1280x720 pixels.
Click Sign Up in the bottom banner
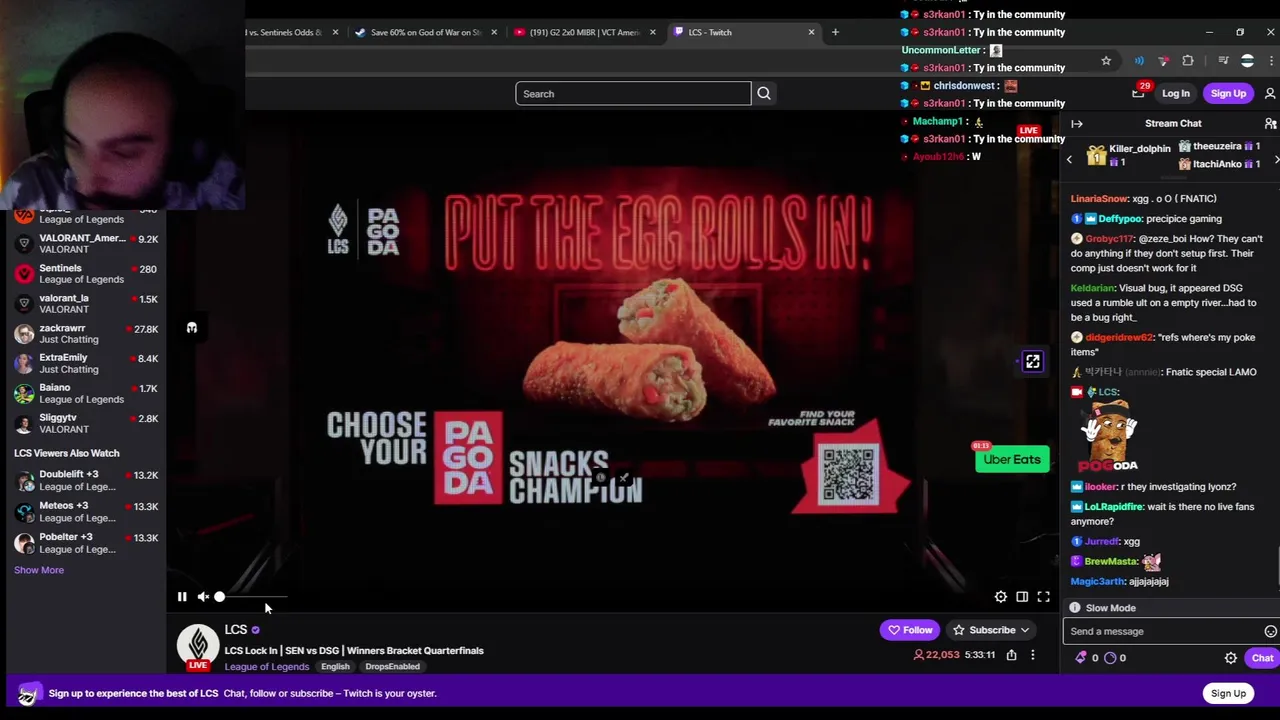(1228, 694)
